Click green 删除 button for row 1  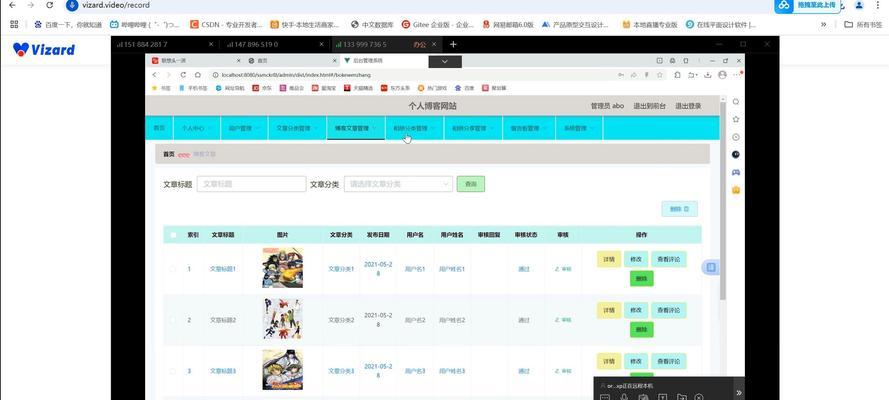641,279
